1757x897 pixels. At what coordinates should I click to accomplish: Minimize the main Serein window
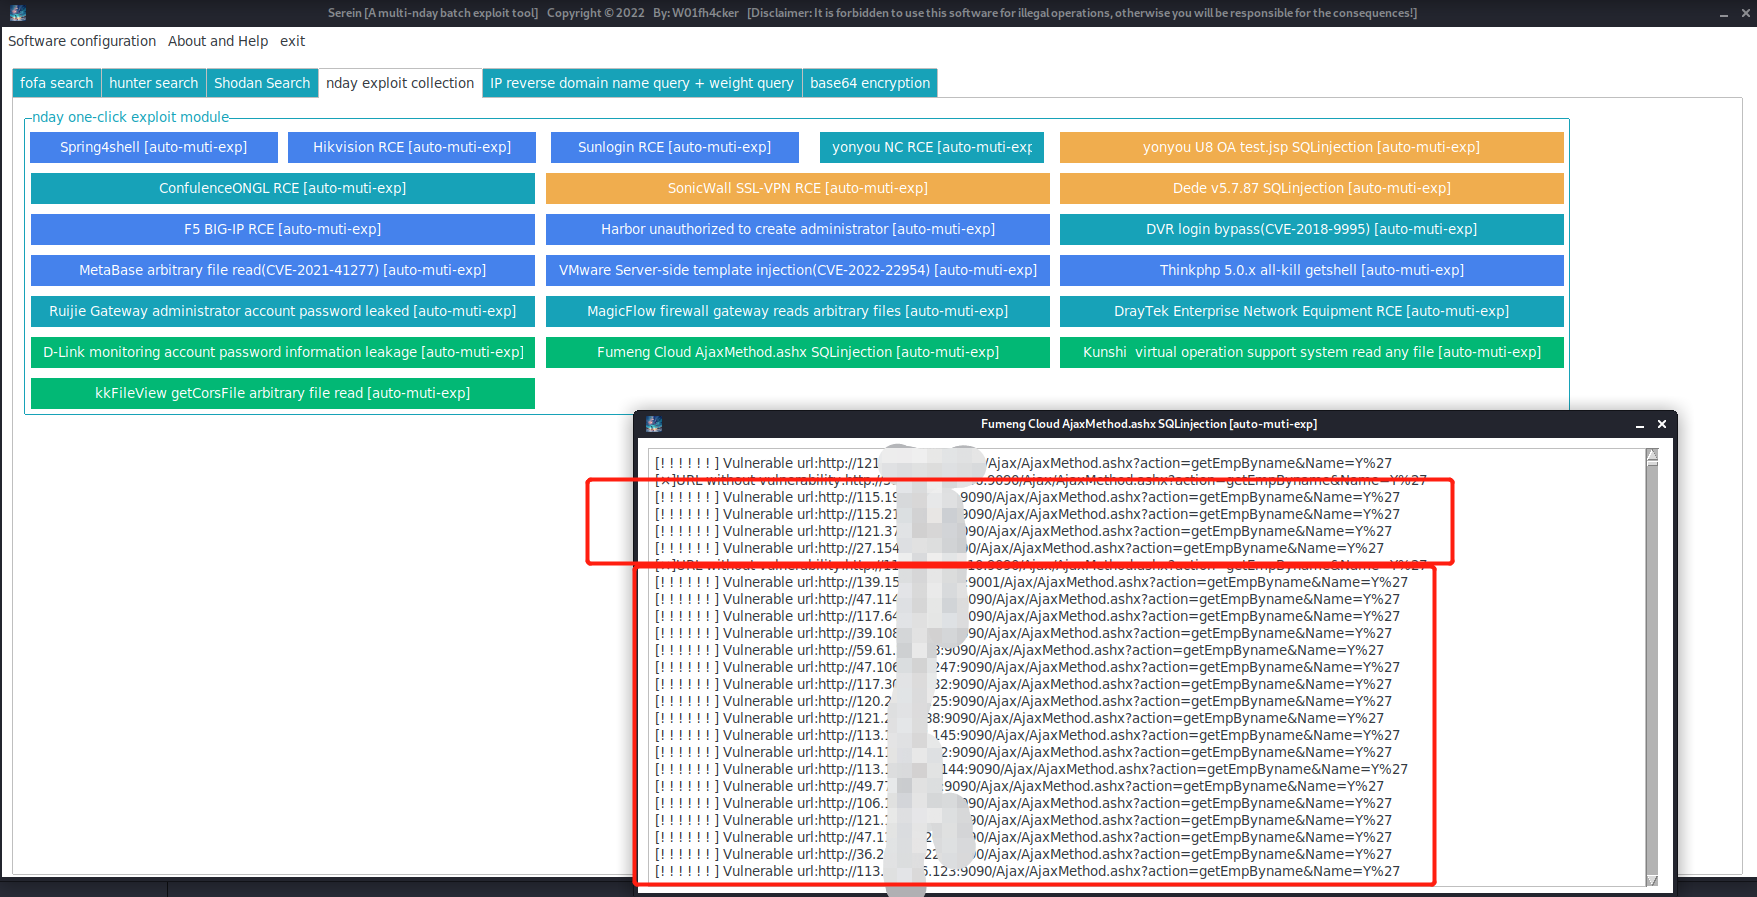coord(1726,13)
